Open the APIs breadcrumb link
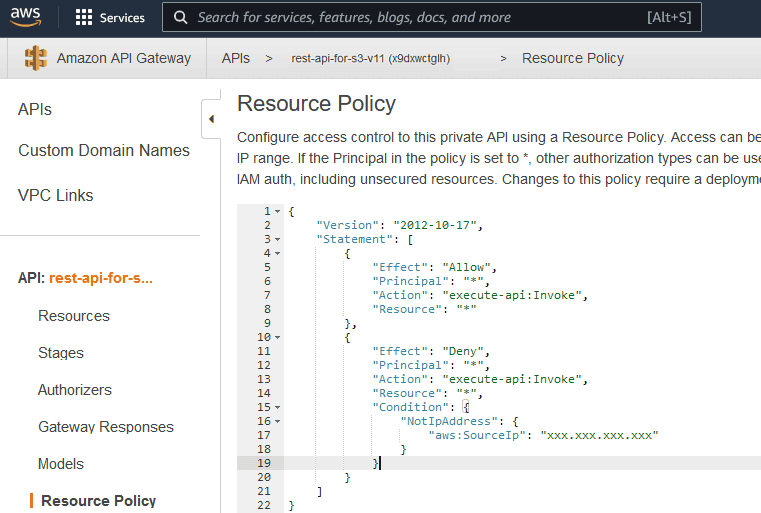Viewport: 761px width, 513px height. pos(235,58)
